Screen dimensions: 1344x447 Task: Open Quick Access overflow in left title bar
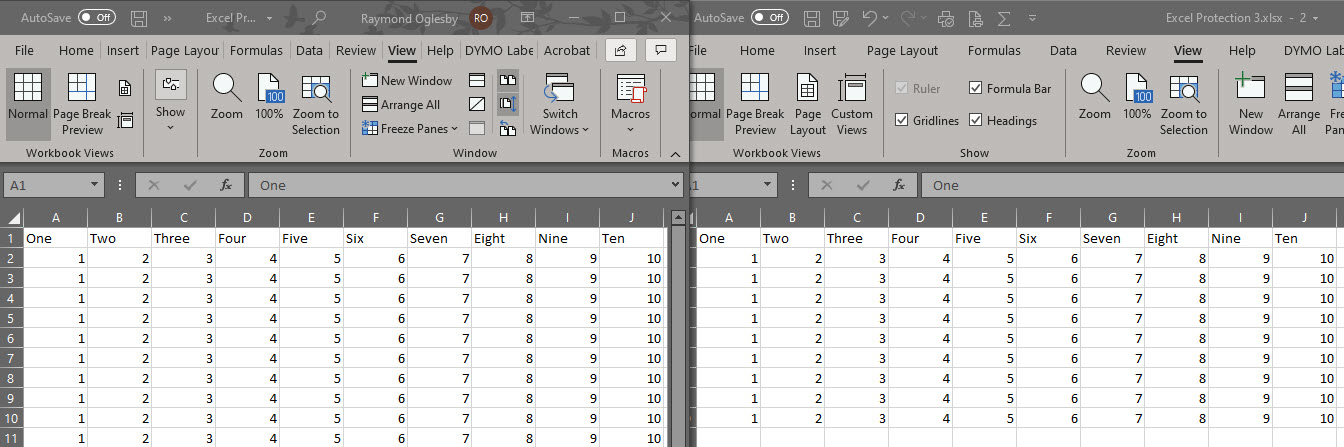click(x=166, y=18)
